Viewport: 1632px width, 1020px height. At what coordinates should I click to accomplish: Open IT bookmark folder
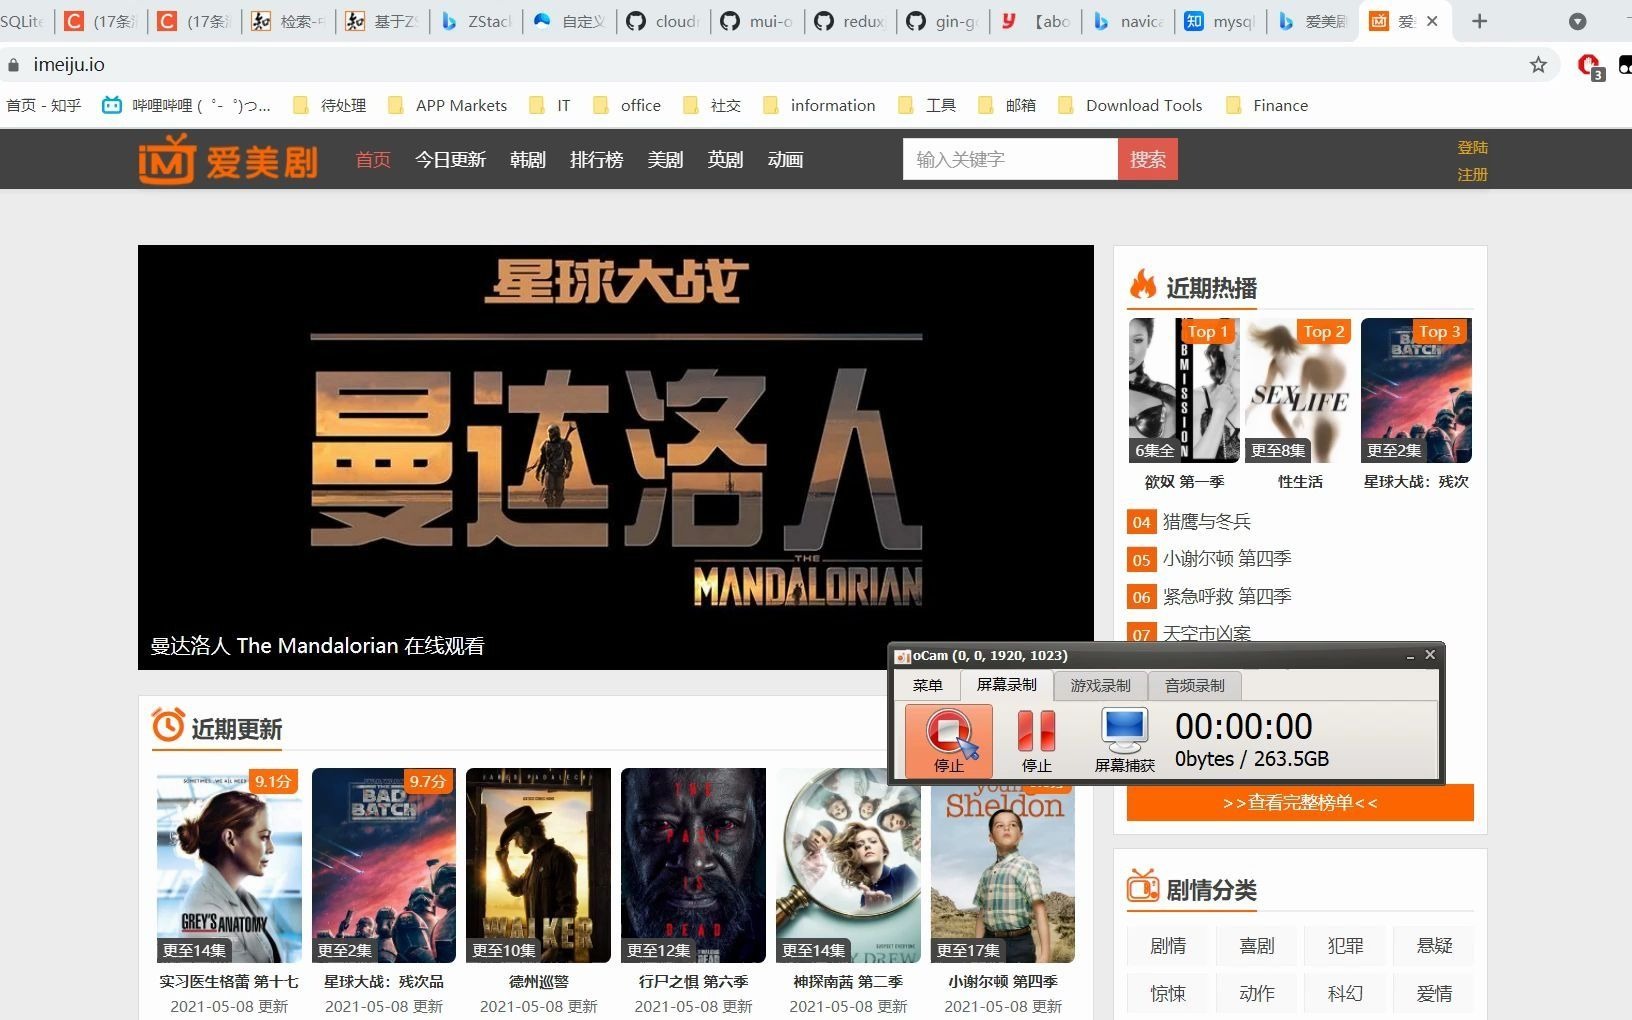[550, 105]
